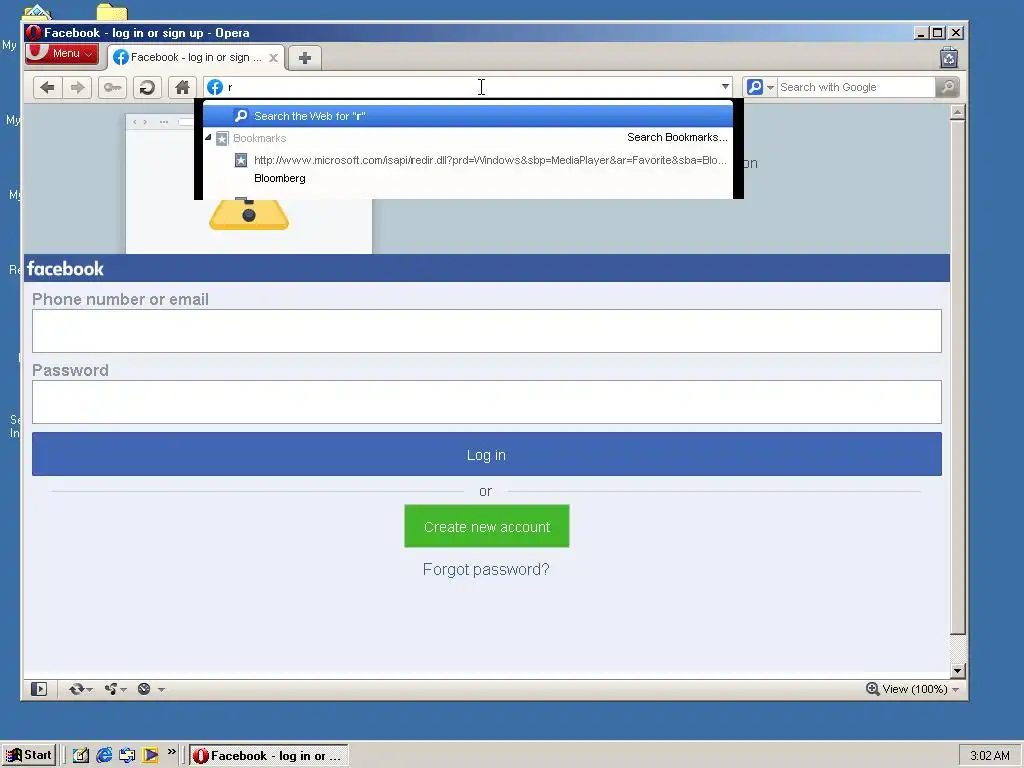Open the search engine selector dropdown
1024x768 pixels.
pos(760,87)
